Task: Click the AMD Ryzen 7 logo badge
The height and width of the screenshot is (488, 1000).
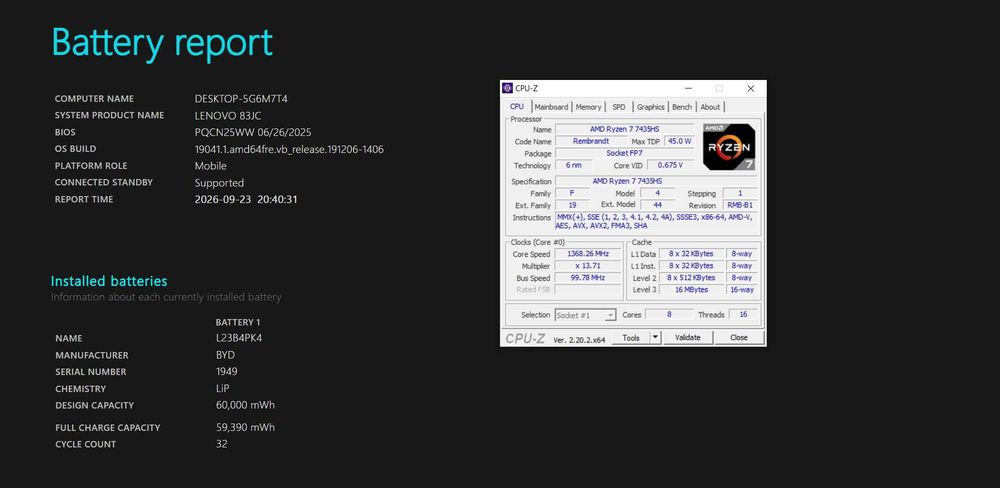Action: click(x=730, y=147)
